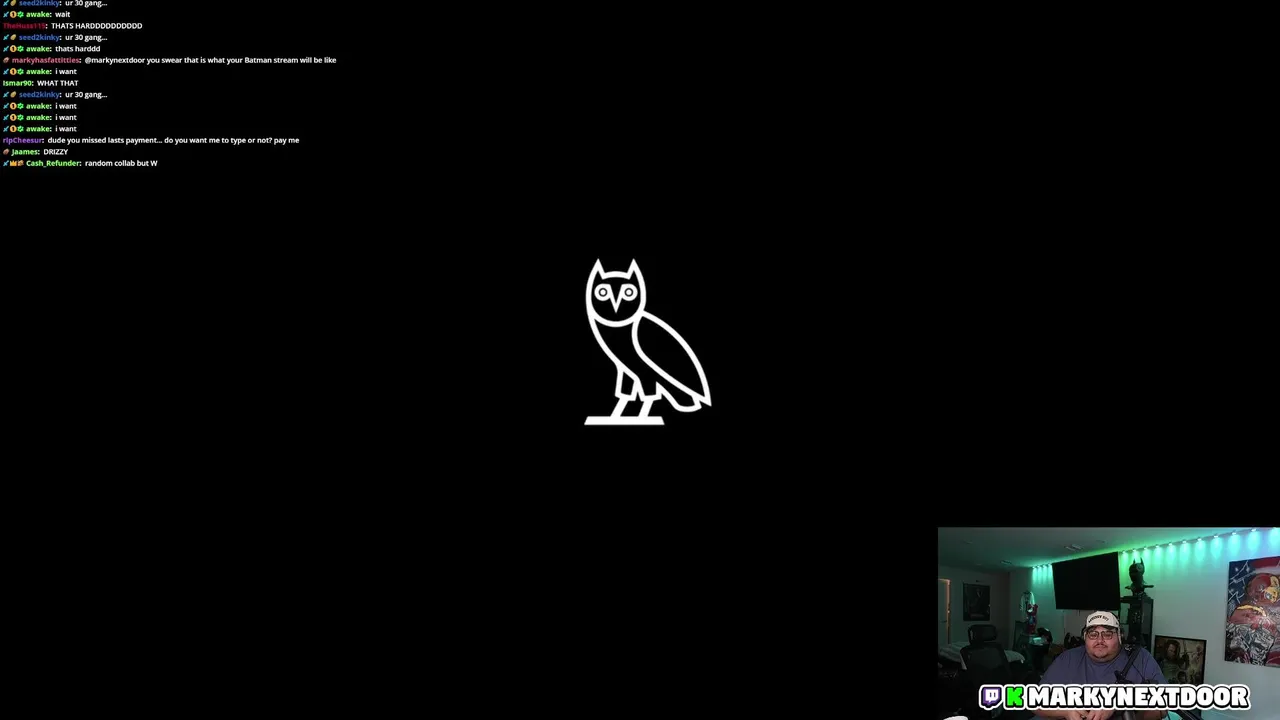
Task: Click the MARKYNEXTDOOR channel name overlay
Action: (x=1137, y=697)
